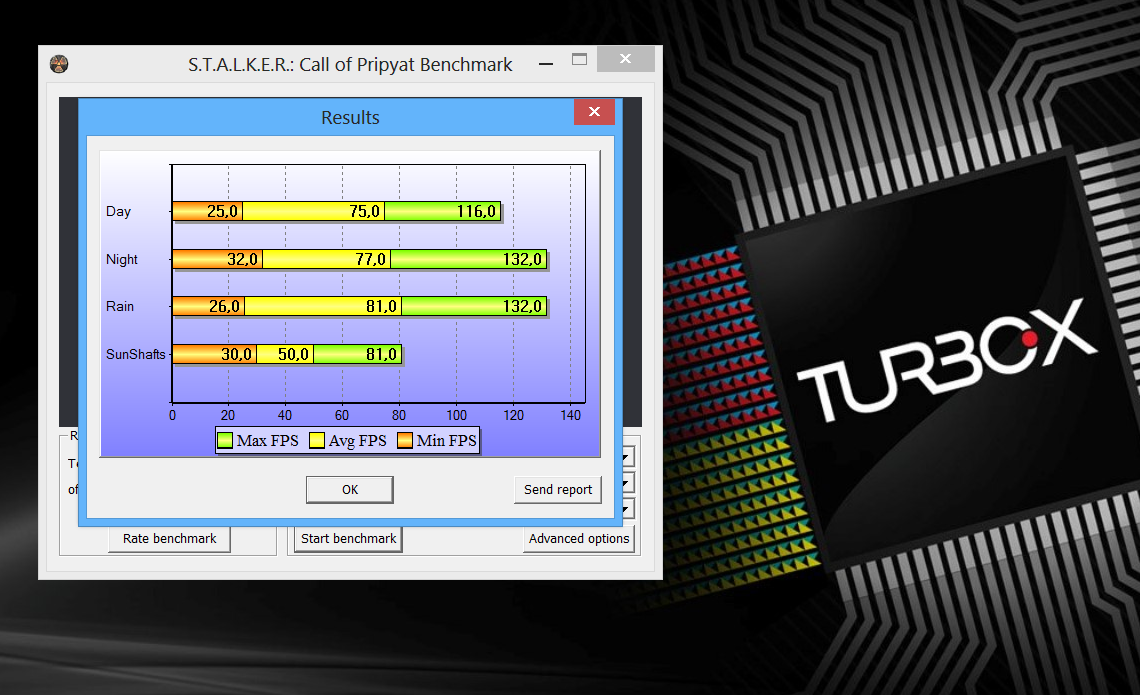Click the SunShafts average value '50,0'
Screen dimensions: 1140x695
click(293, 354)
